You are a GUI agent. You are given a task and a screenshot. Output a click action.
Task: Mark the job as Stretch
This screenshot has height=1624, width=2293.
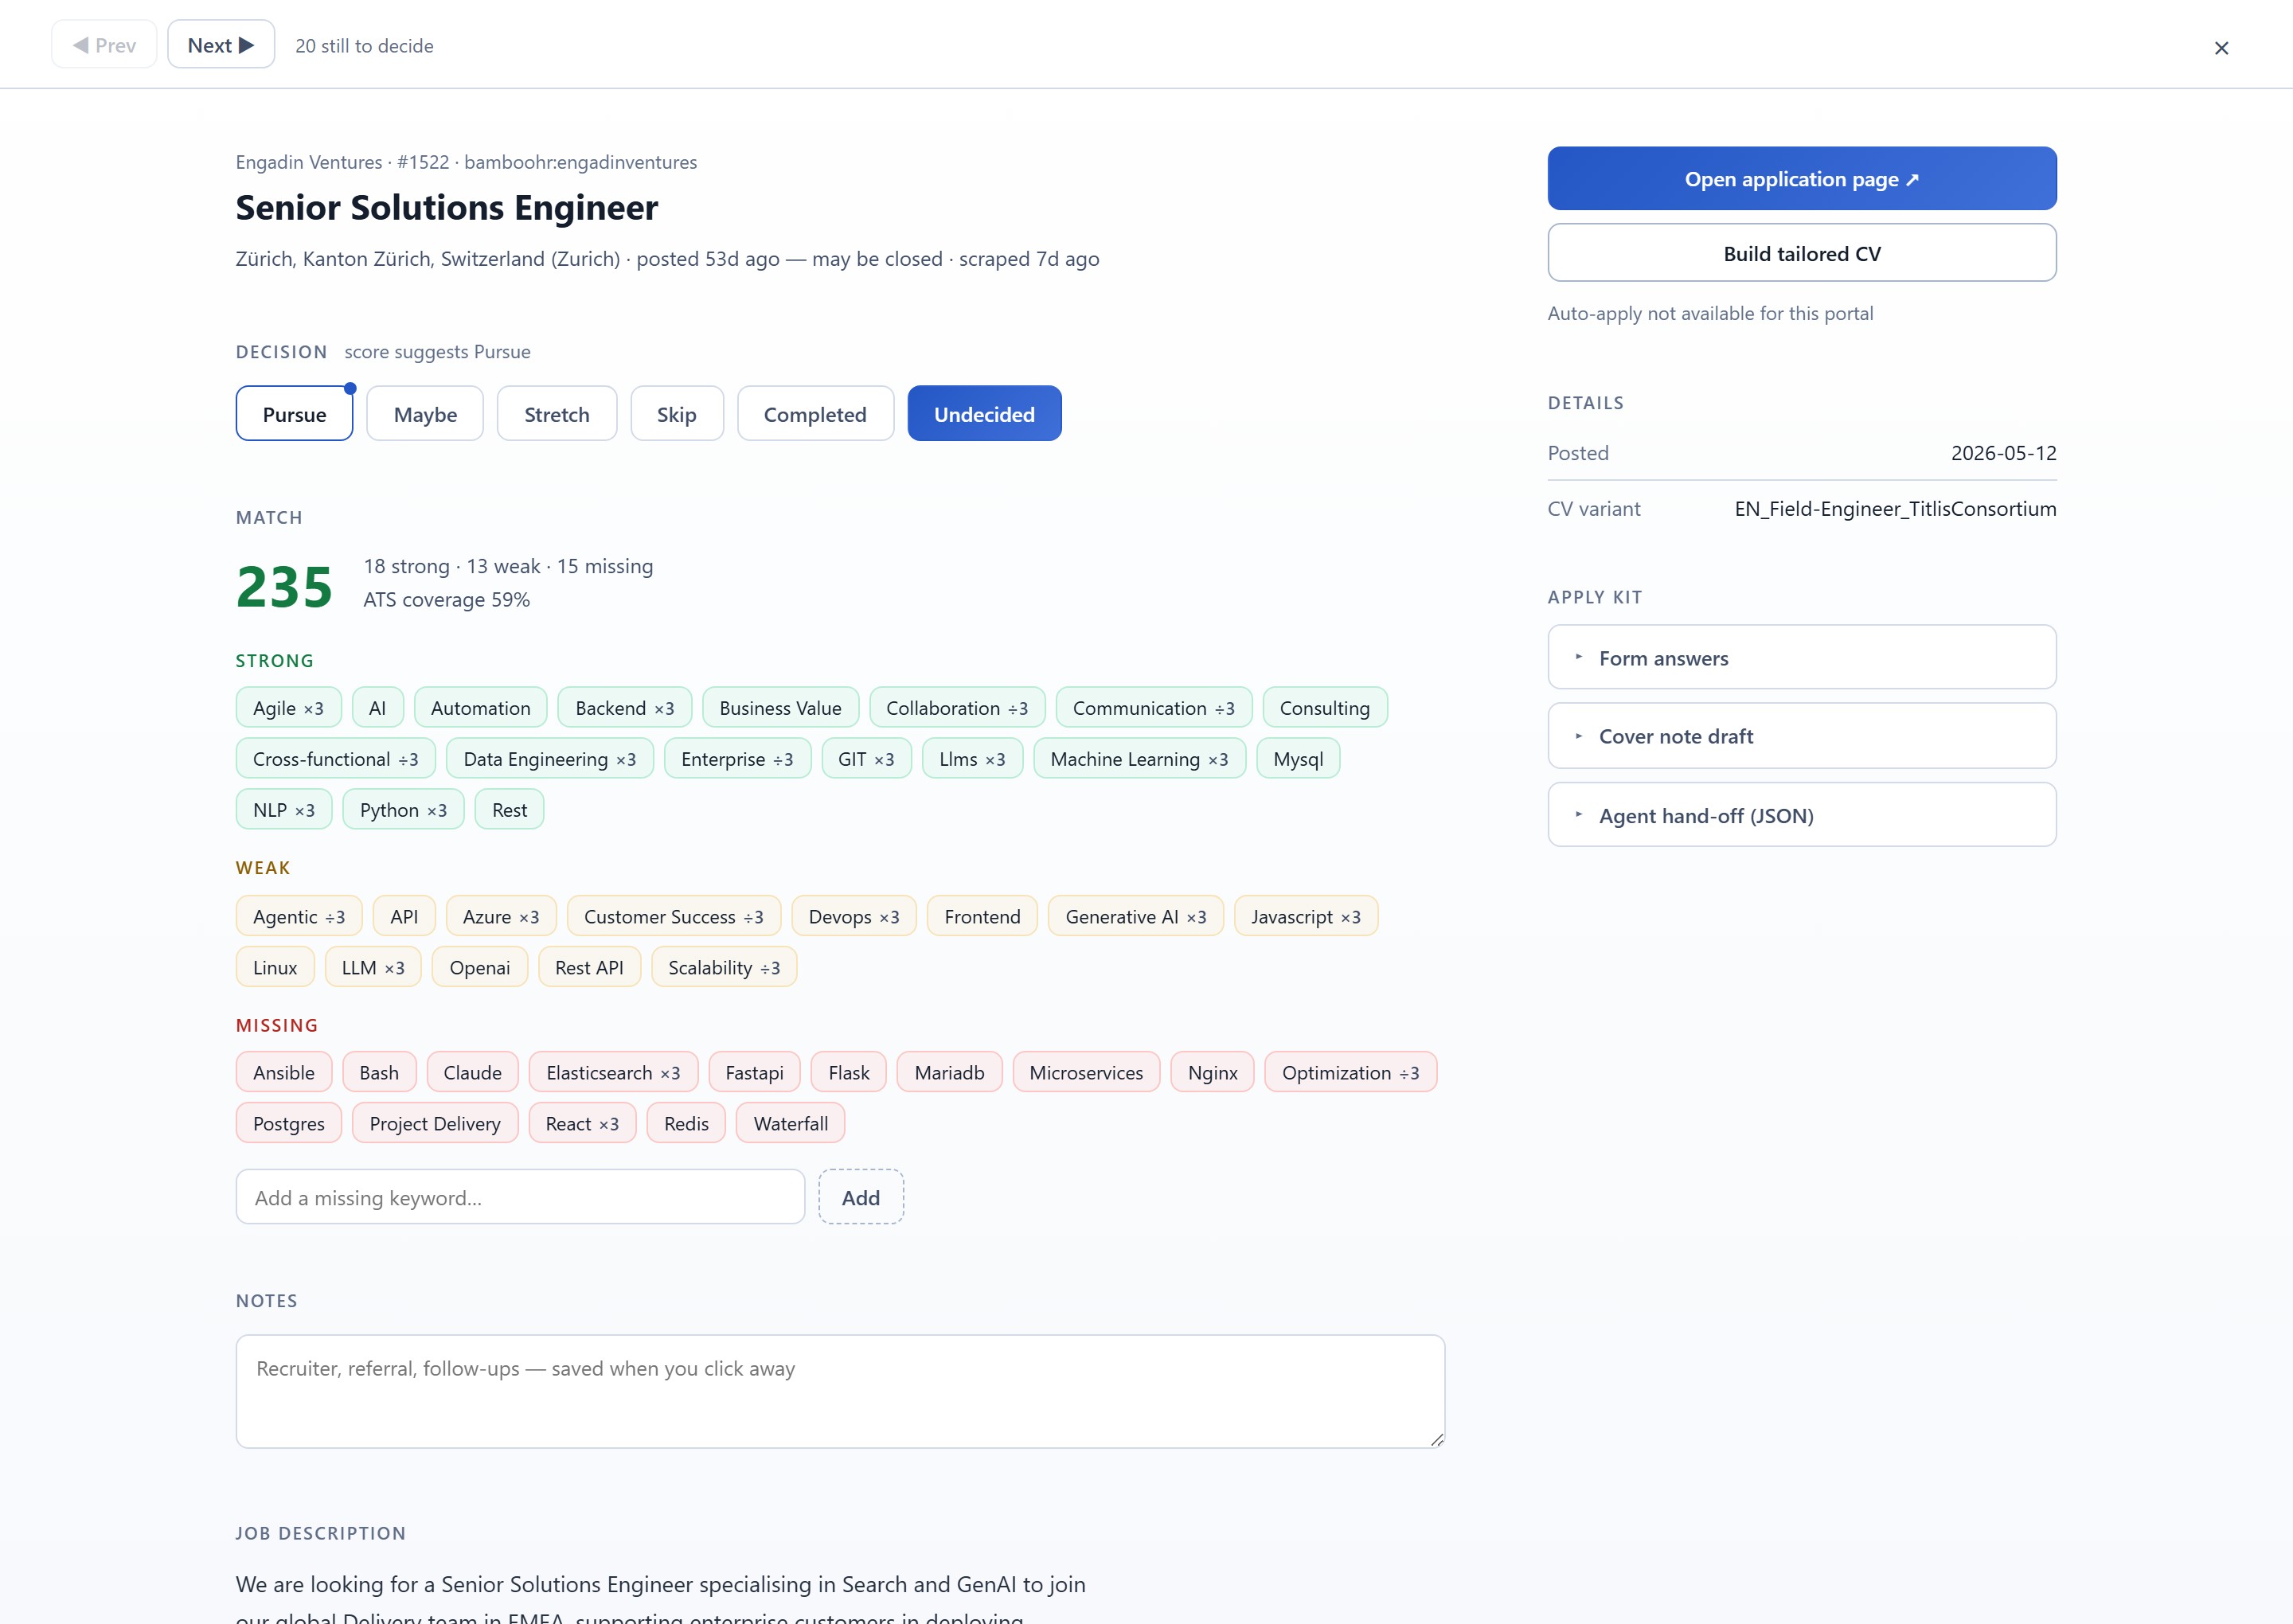557,414
